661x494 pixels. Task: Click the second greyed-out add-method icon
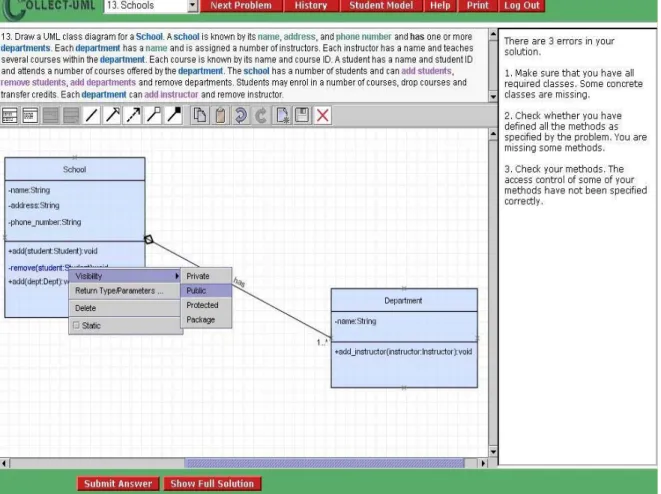click(x=71, y=115)
